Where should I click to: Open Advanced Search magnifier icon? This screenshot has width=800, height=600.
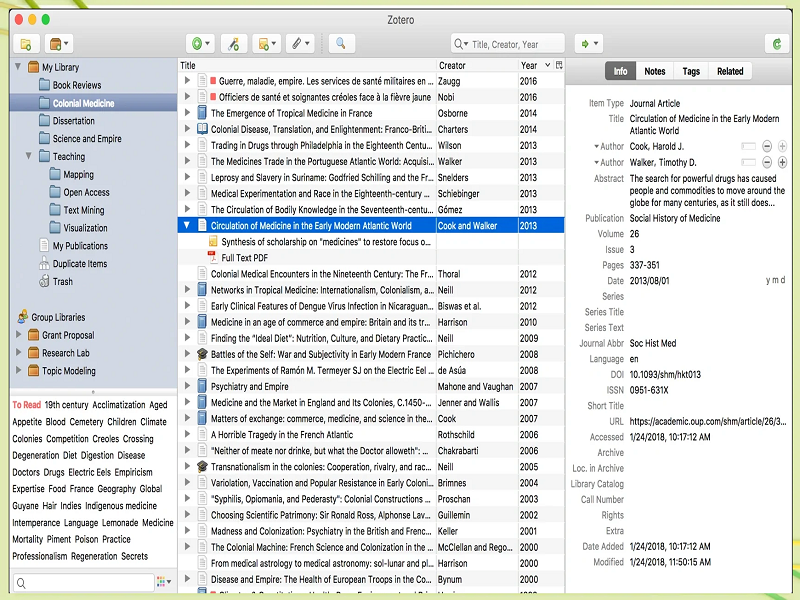tap(341, 44)
